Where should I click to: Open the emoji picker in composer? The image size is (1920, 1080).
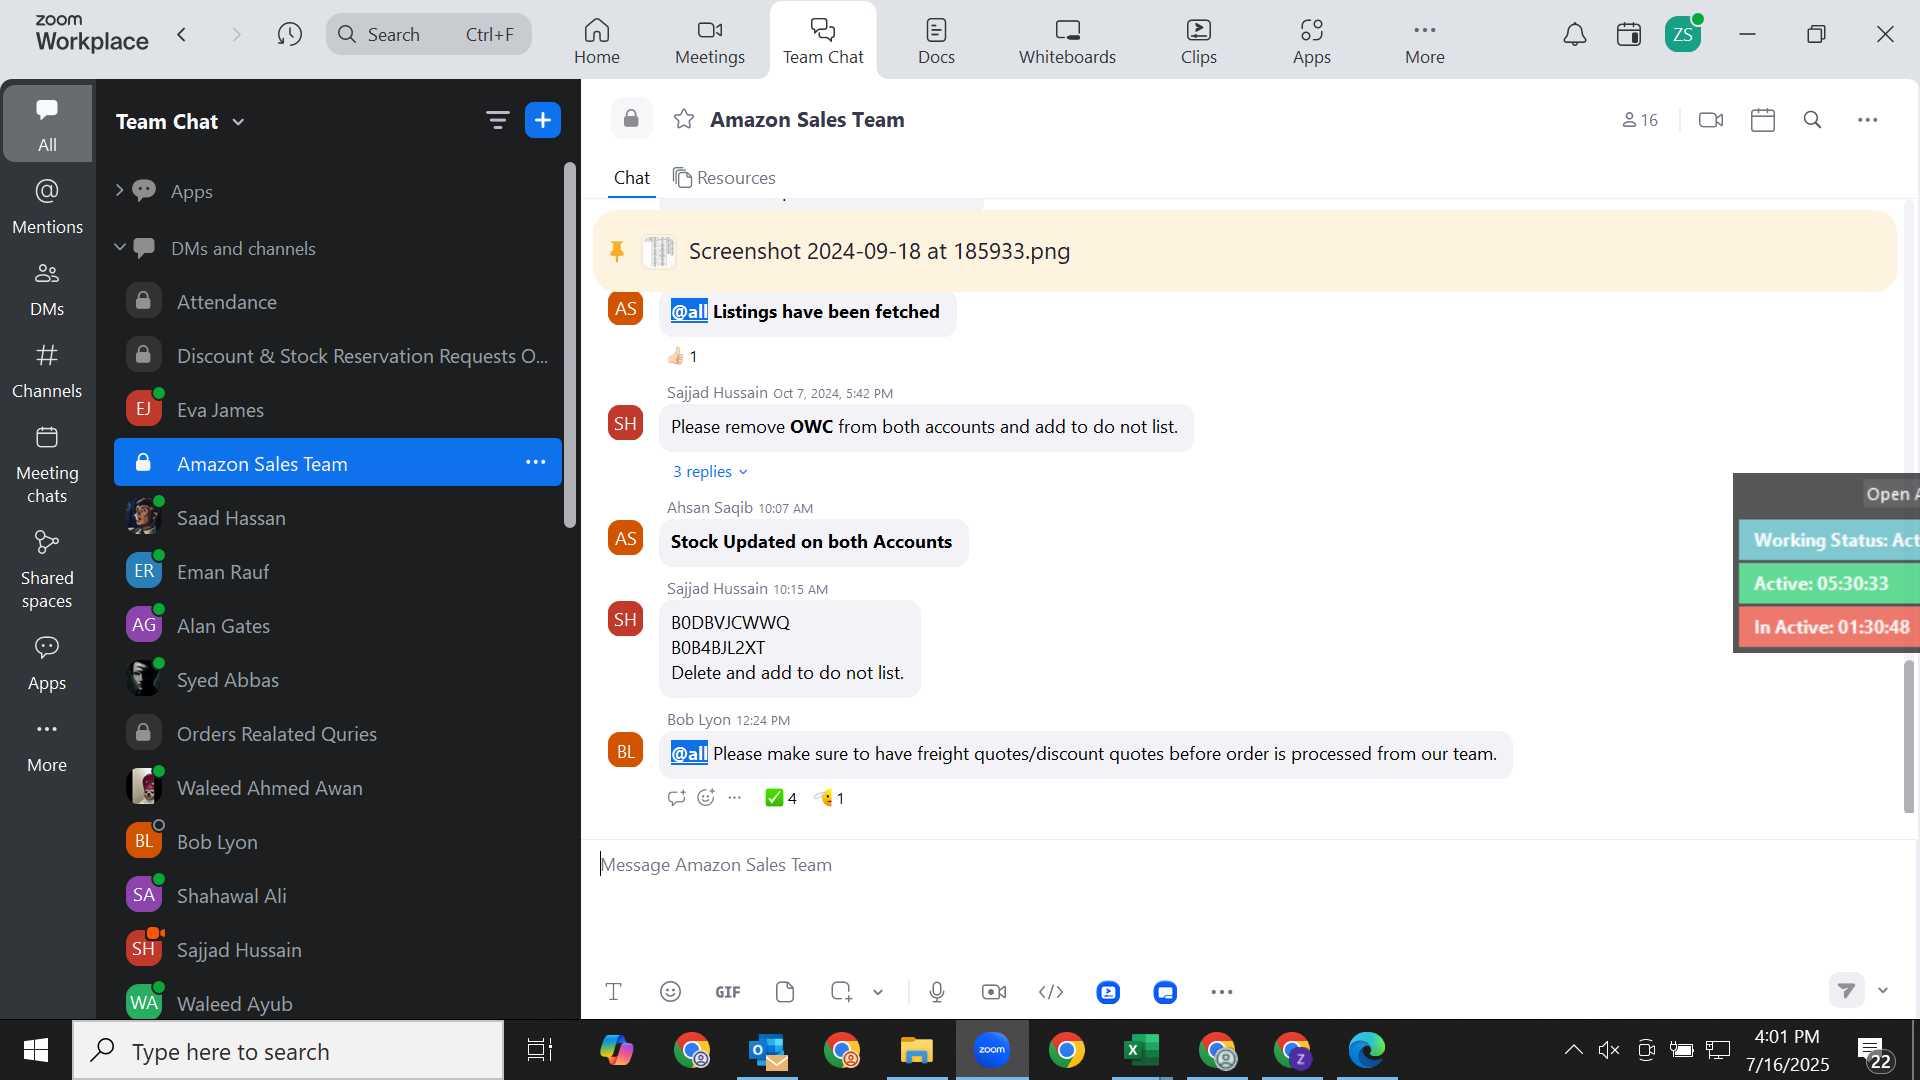pos(671,992)
